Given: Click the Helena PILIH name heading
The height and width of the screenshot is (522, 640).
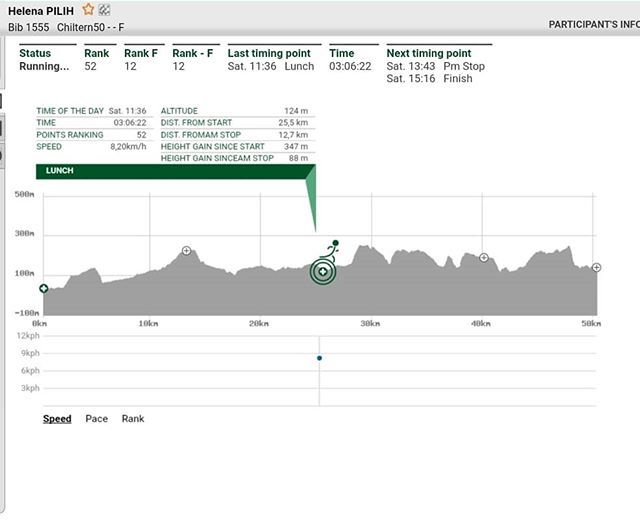Looking at the screenshot, I should point(41,11).
